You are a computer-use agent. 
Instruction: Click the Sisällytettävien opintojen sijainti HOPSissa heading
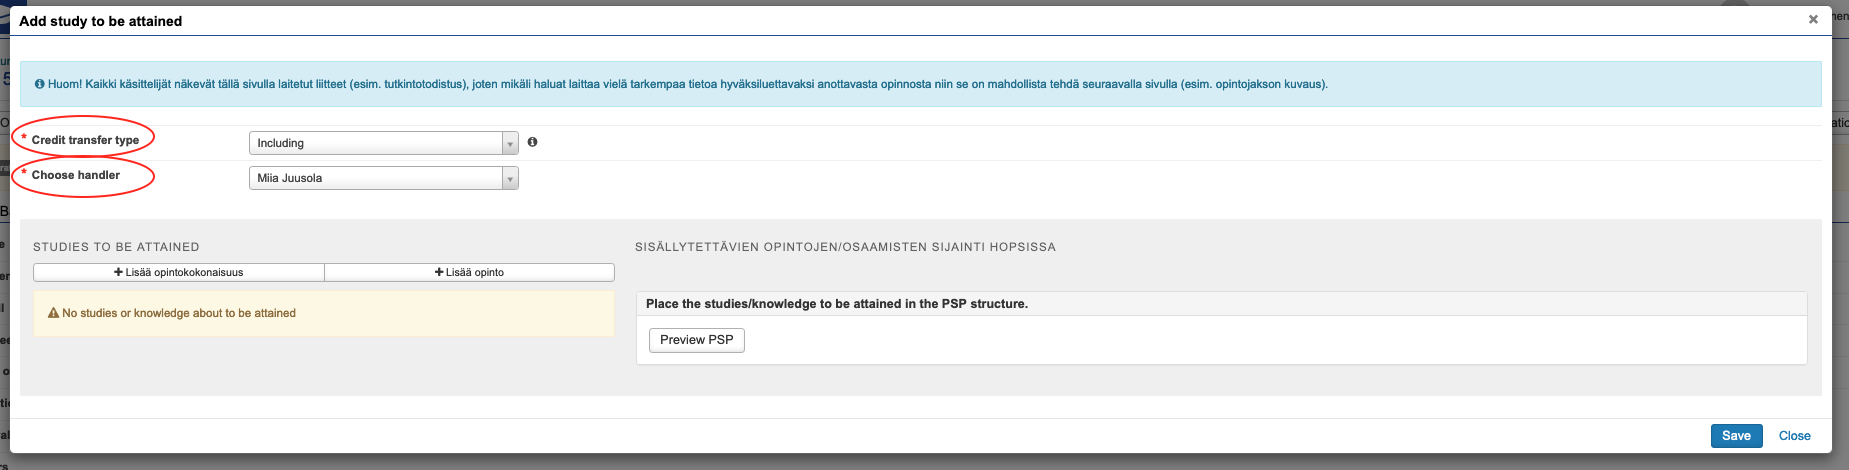[x=845, y=247]
